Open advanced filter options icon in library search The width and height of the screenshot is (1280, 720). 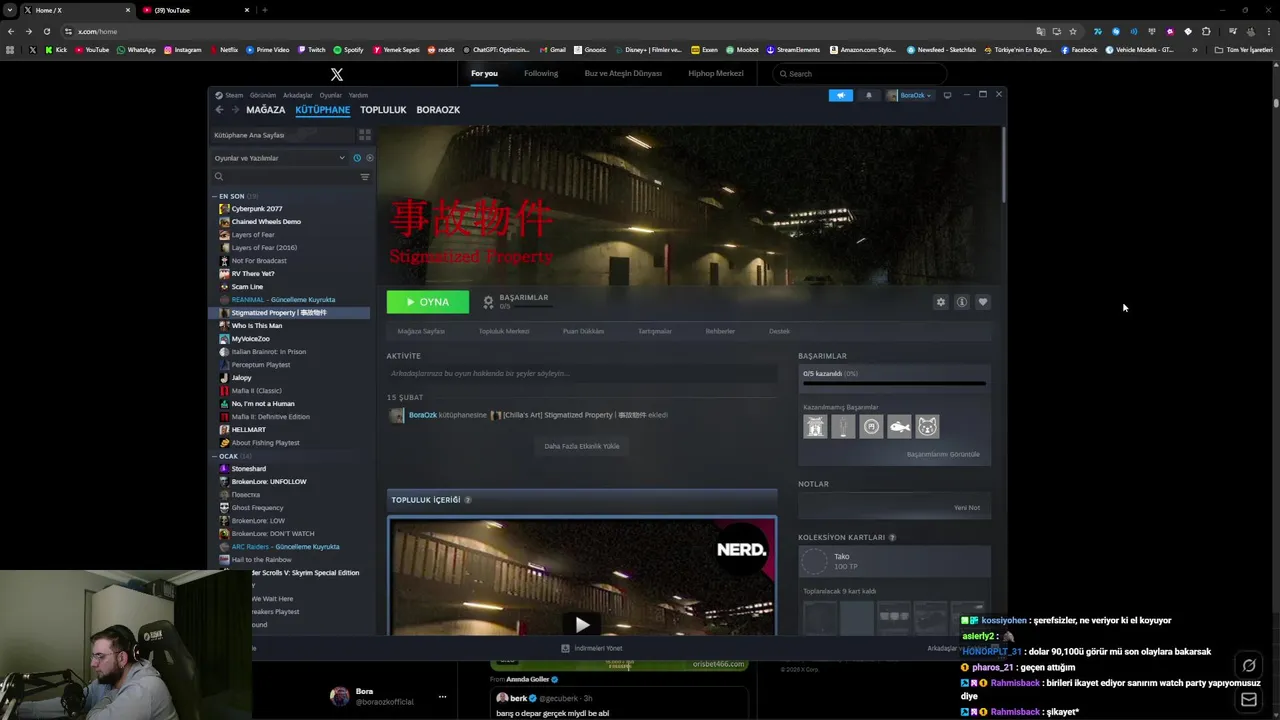click(364, 177)
